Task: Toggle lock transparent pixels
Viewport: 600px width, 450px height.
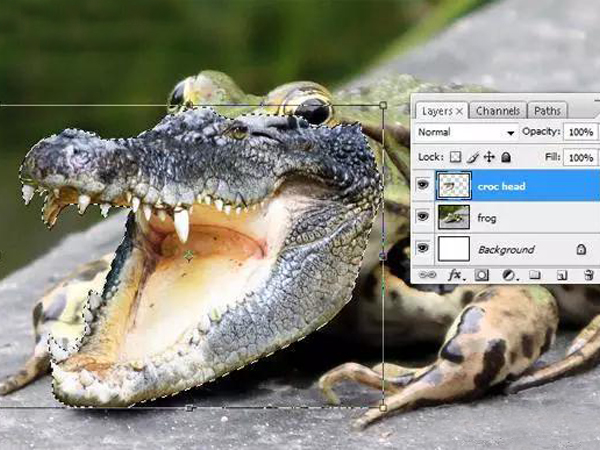Action: 455,157
